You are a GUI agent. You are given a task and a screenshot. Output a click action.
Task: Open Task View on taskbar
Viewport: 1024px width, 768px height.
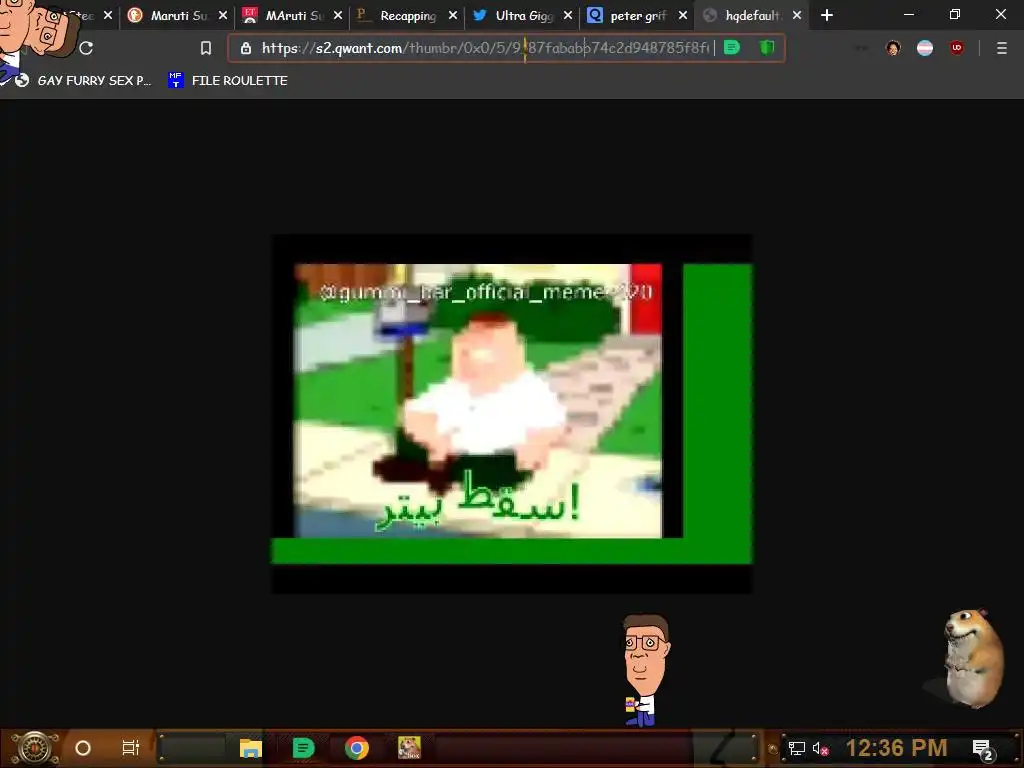tap(131, 748)
